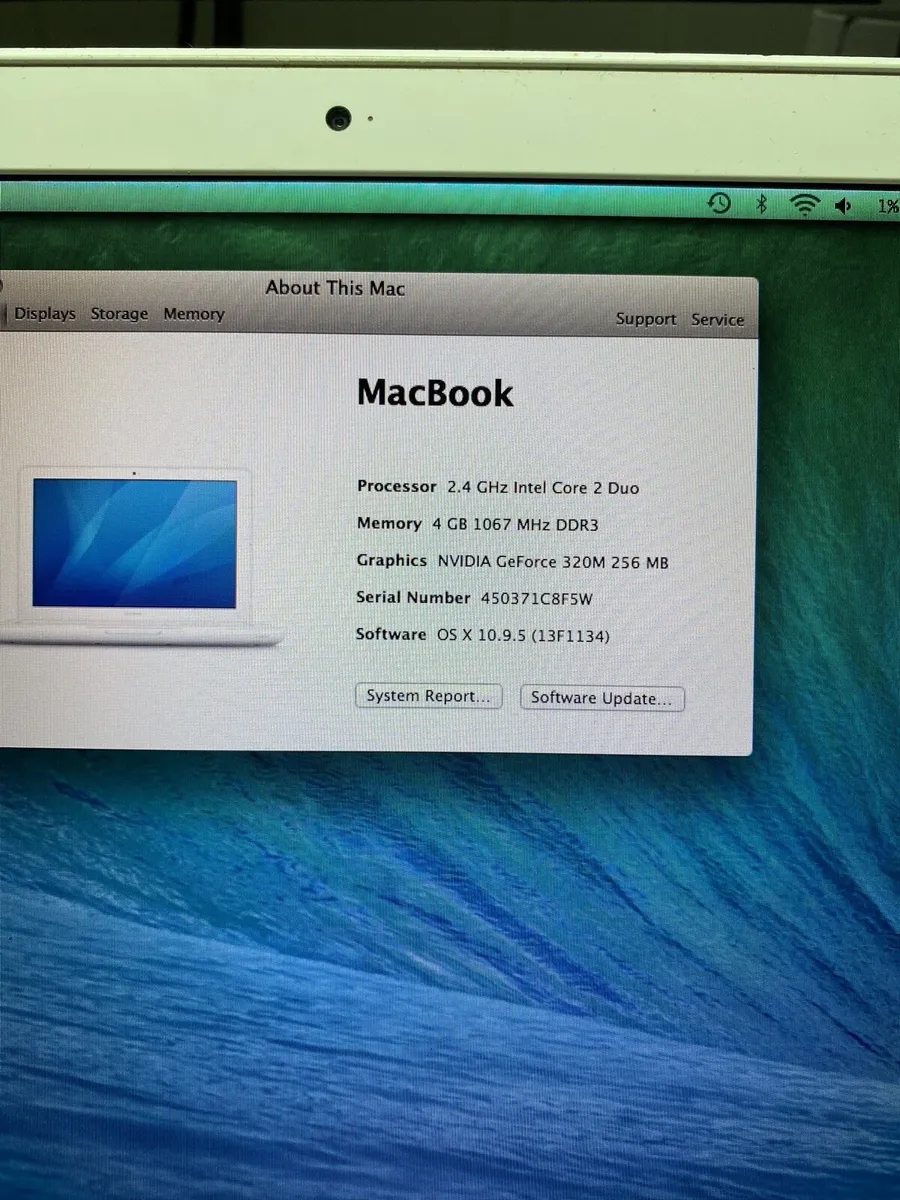Click the System Report button
The height and width of the screenshot is (1200, 900).
coord(428,696)
